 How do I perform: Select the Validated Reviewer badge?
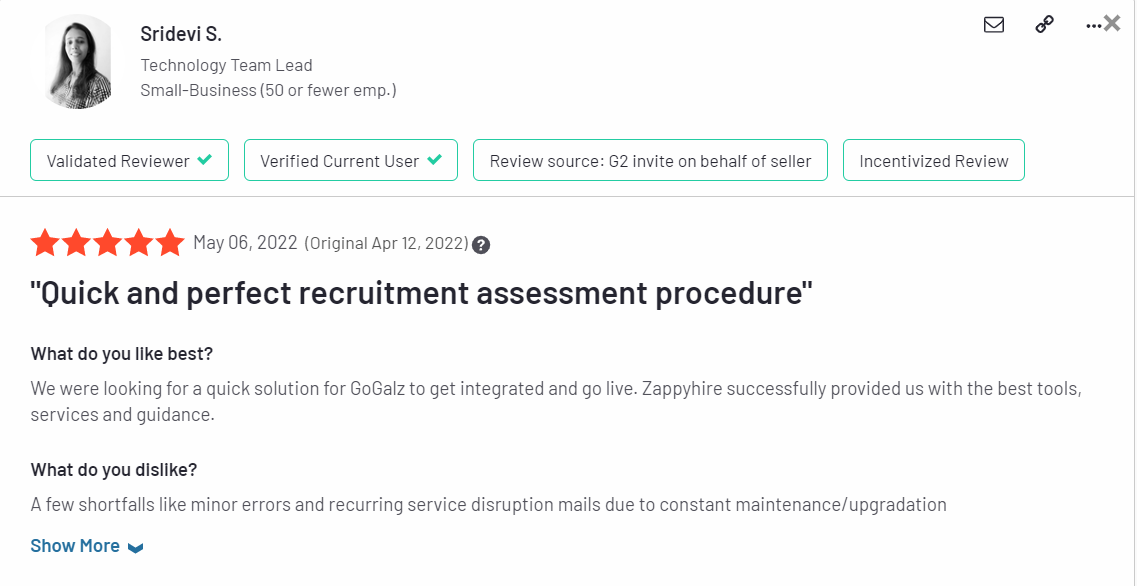pos(129,160)
